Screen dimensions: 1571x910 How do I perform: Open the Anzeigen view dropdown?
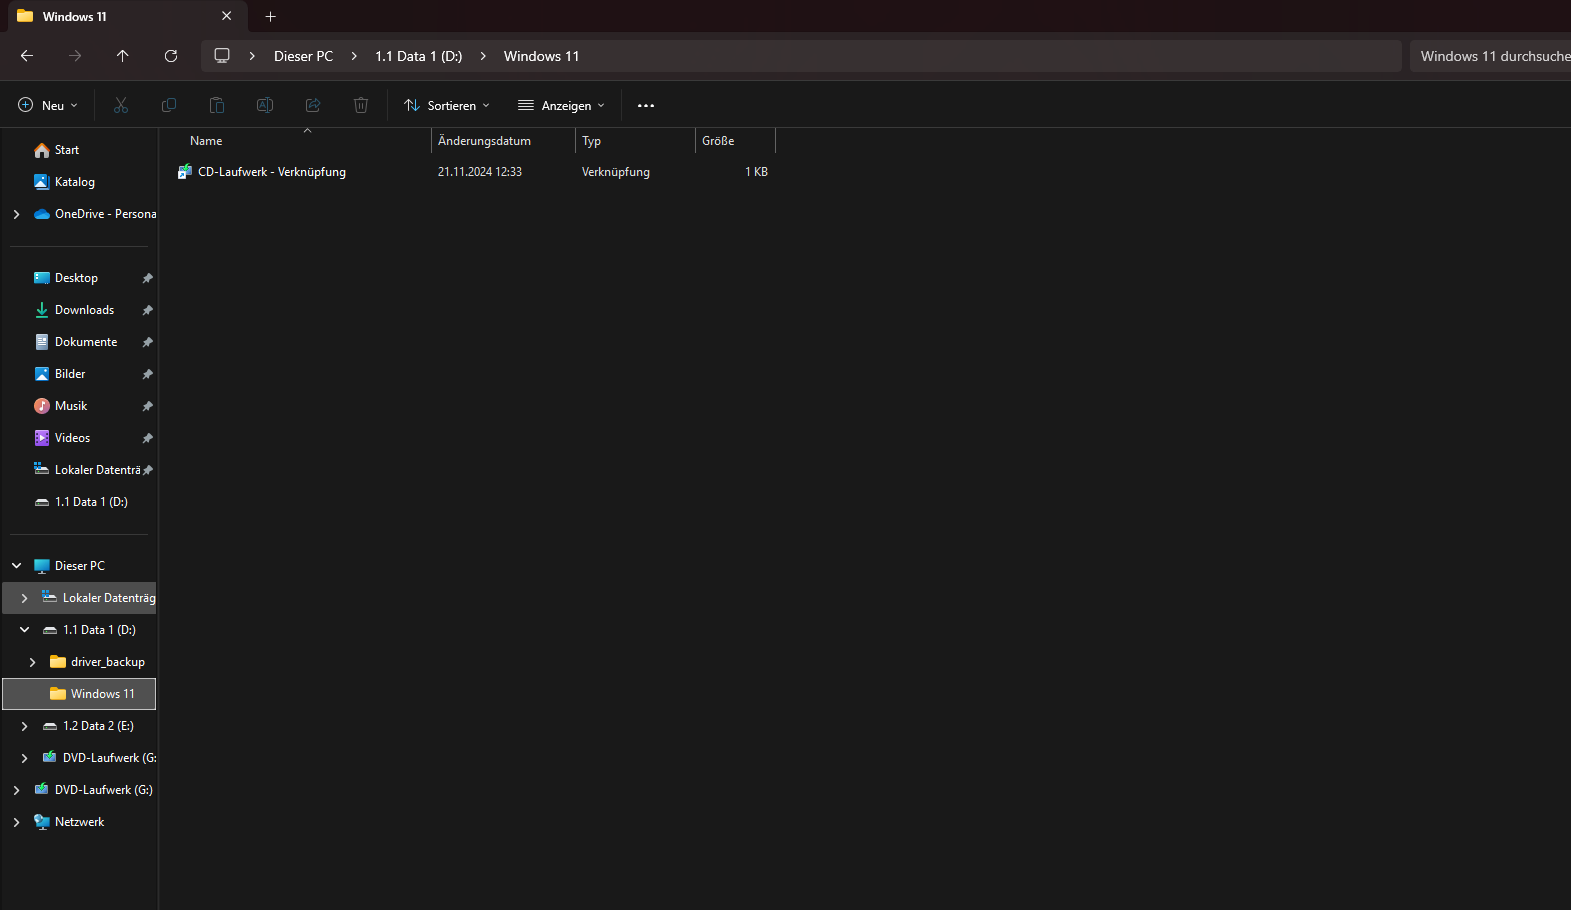pyautogui.click(x=561, y=105)
